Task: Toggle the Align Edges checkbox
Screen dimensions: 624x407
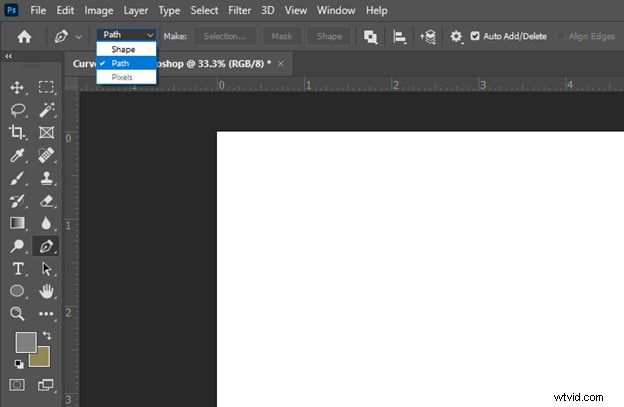Action: (x=560, y=36)
